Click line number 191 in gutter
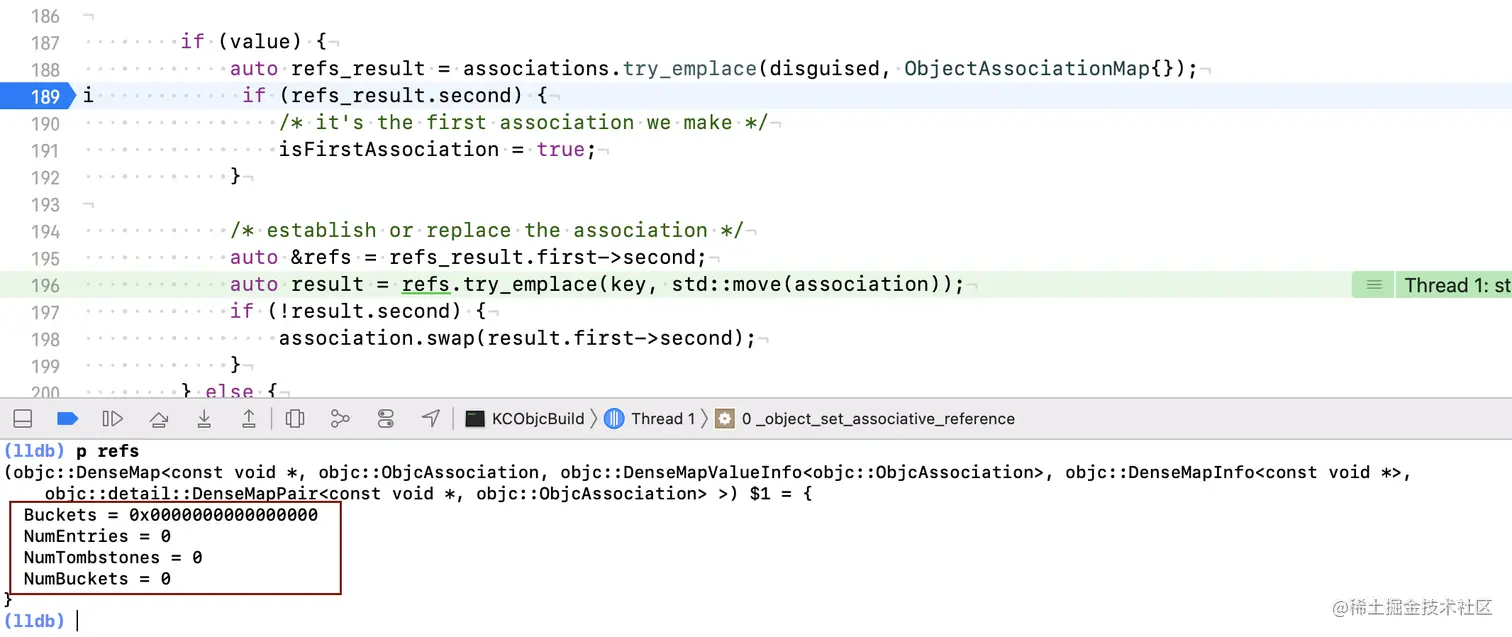 click(45, 150)
